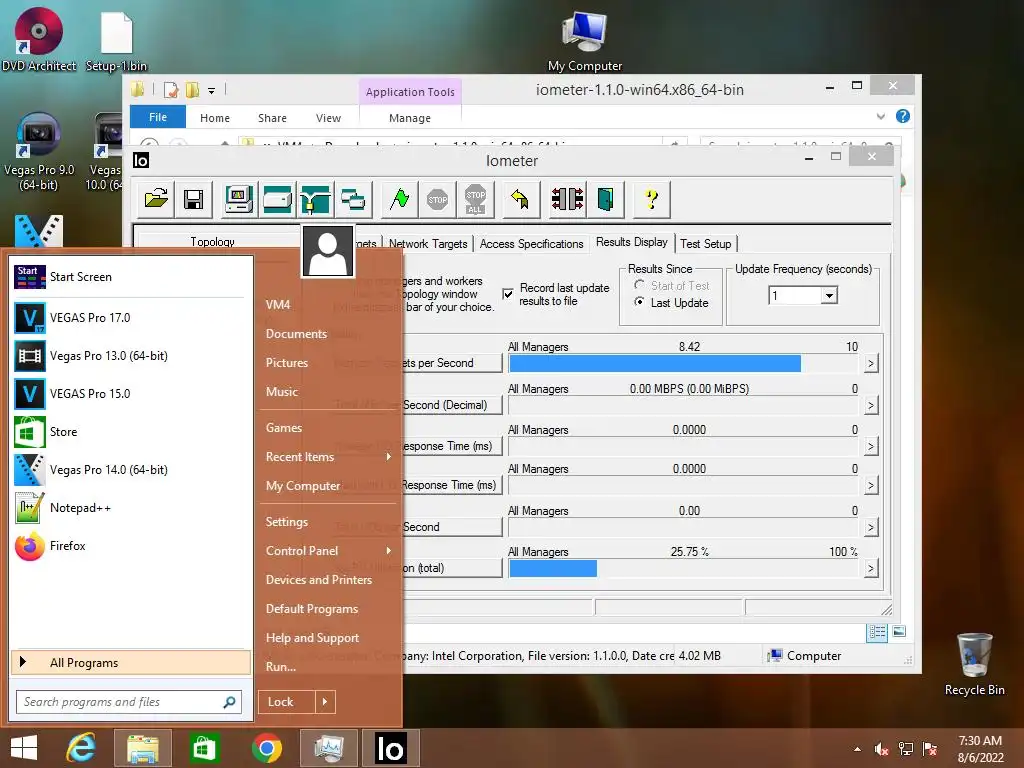This screenshot has height=768, width=1024.
Task: Start new network worker icon
Action: (315, 199)
